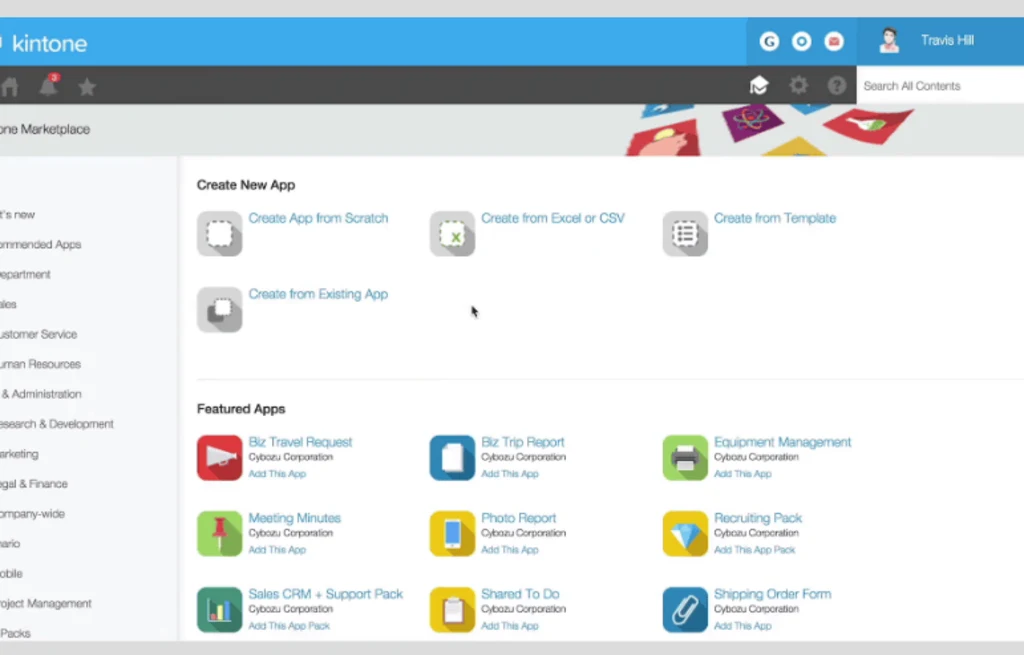The image size is (1024, 655).
Task: Click the Biz Travel Request megaphone icon
Action: 219,458
